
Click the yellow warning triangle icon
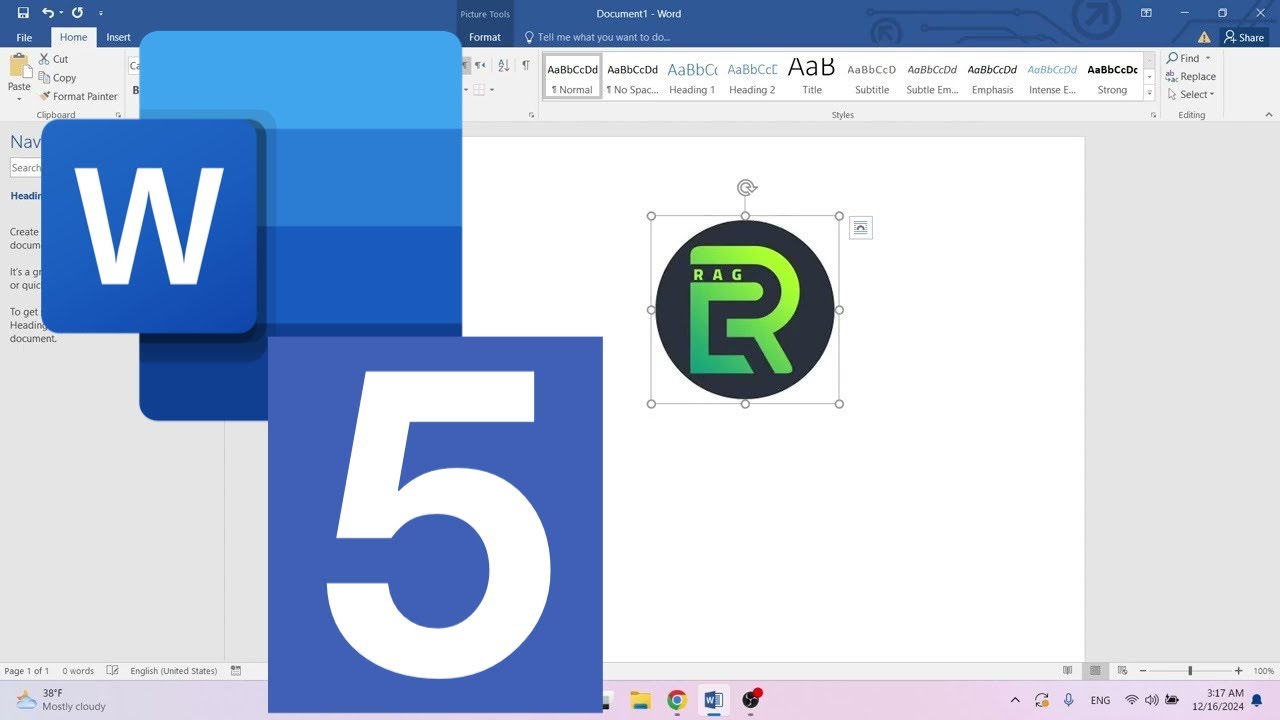[x=1204, y=37]
